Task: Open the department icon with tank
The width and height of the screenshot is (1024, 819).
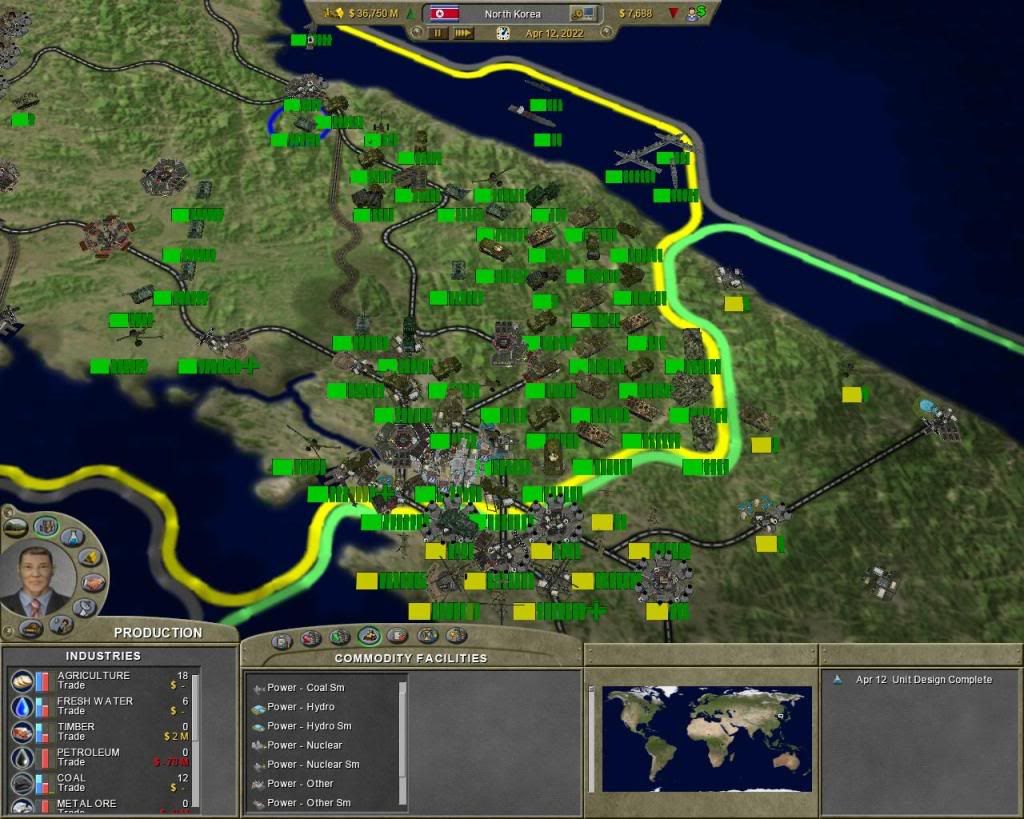Action: click(x=31, y=628)
